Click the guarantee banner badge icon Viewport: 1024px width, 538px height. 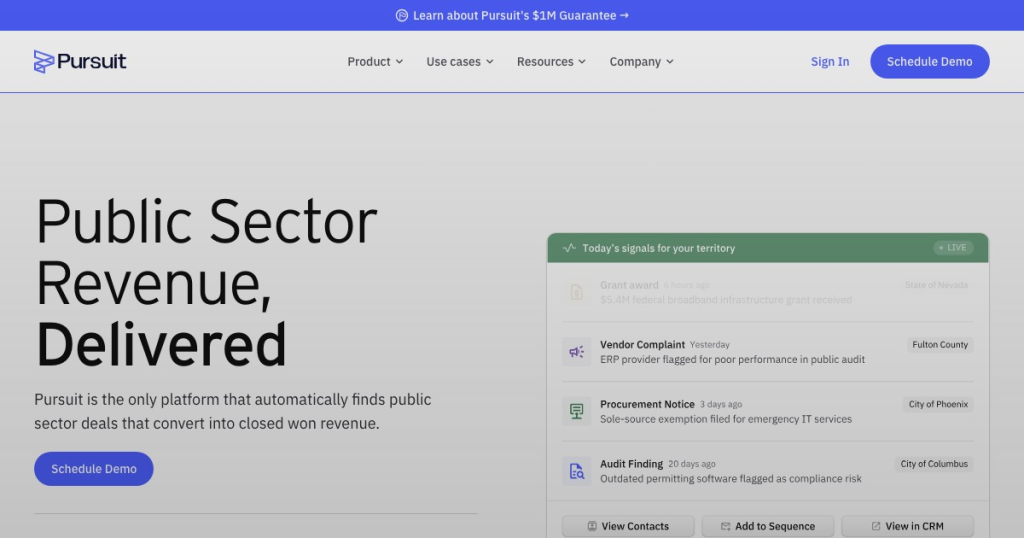click(402, 16)
